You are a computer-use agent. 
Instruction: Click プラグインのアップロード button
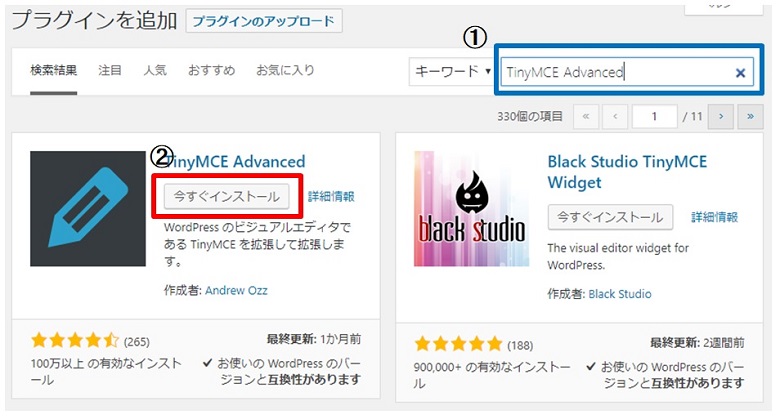point(264,21)
